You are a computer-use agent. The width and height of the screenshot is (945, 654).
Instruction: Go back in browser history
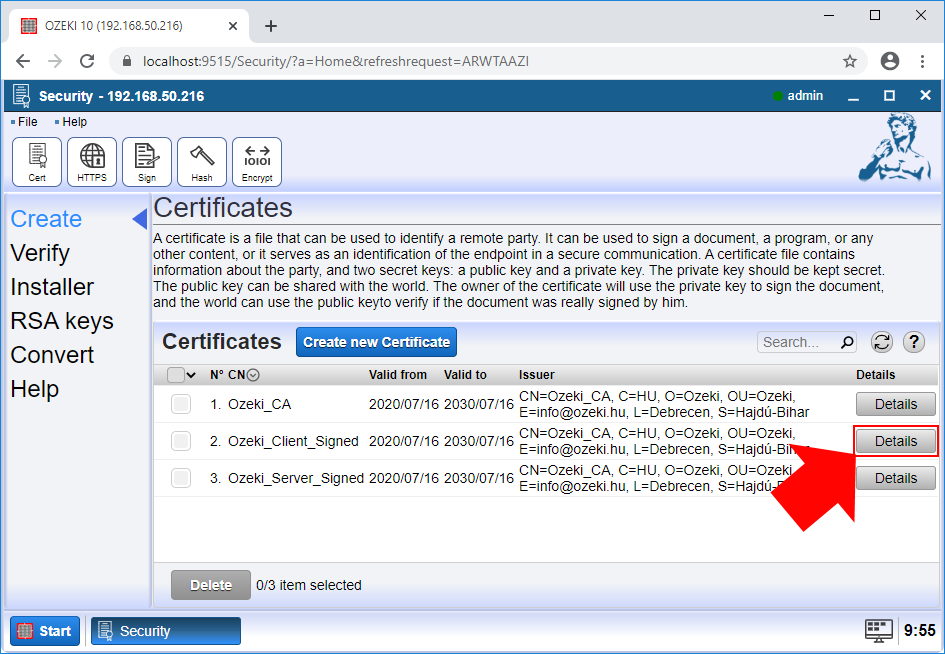[23, 61]
